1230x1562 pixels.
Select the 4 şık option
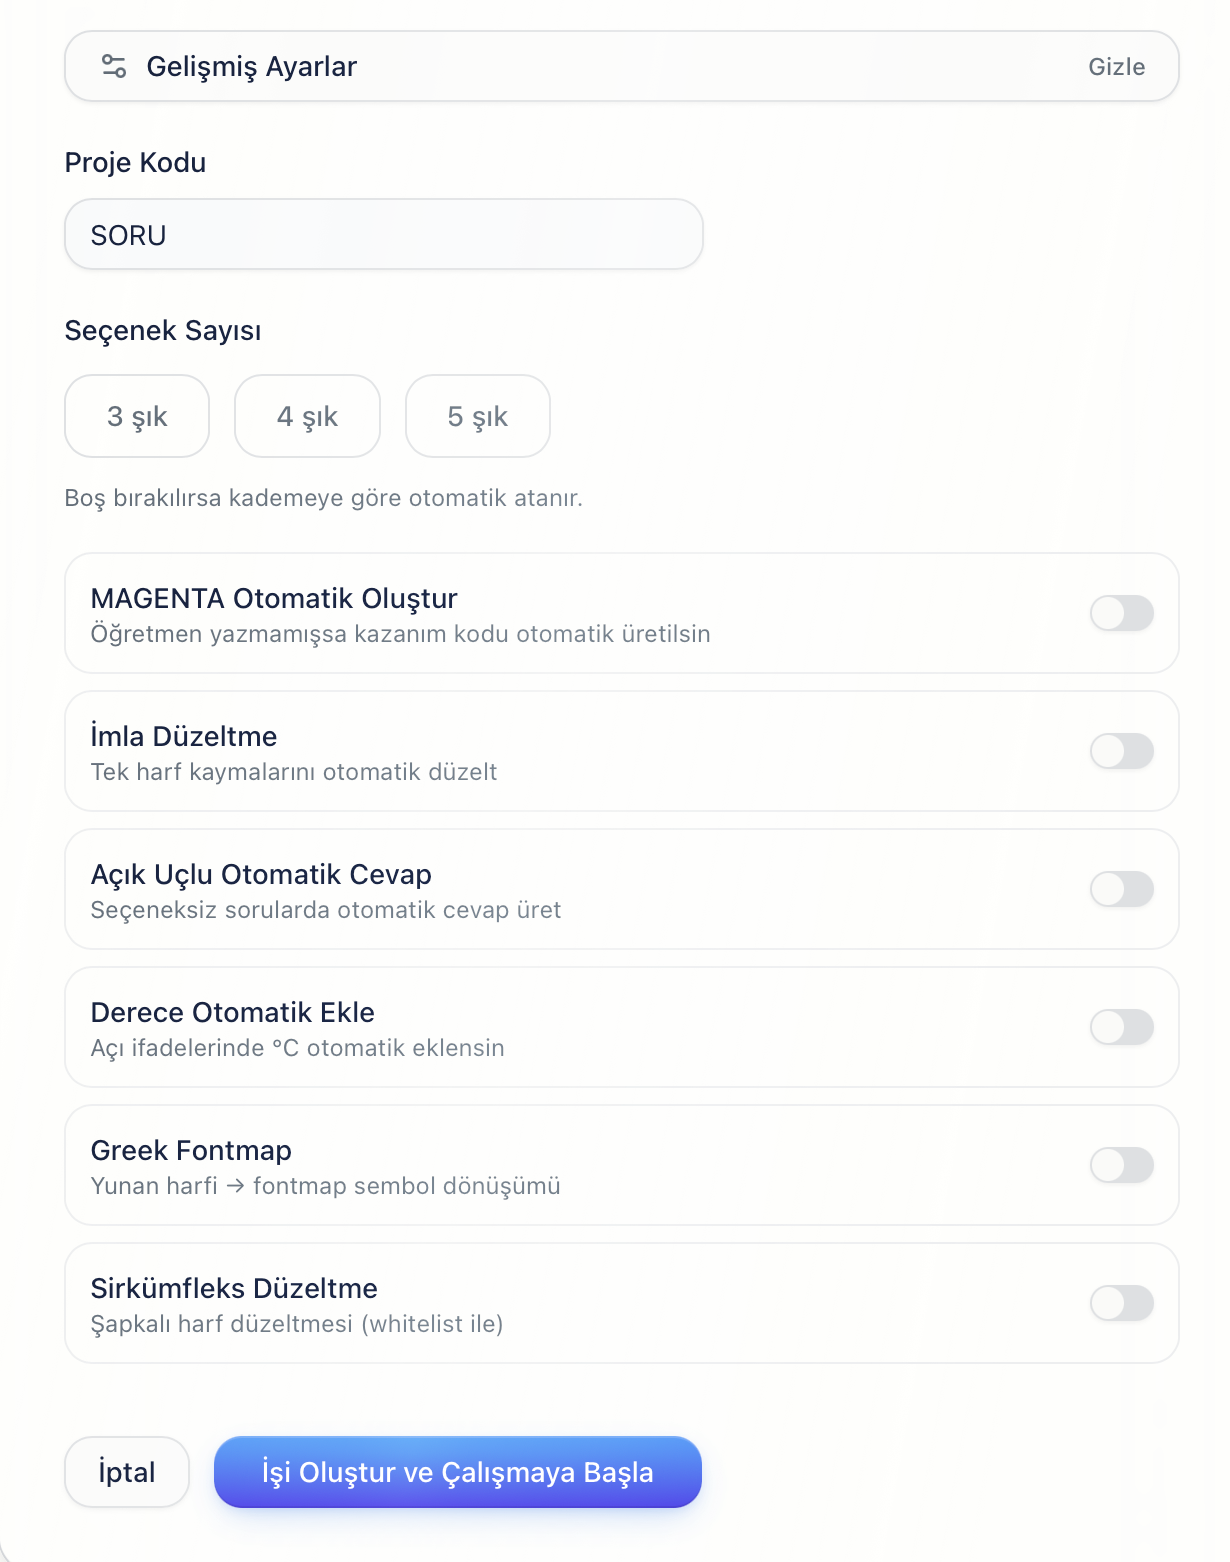pyautogui.click(x=307, y=416)
